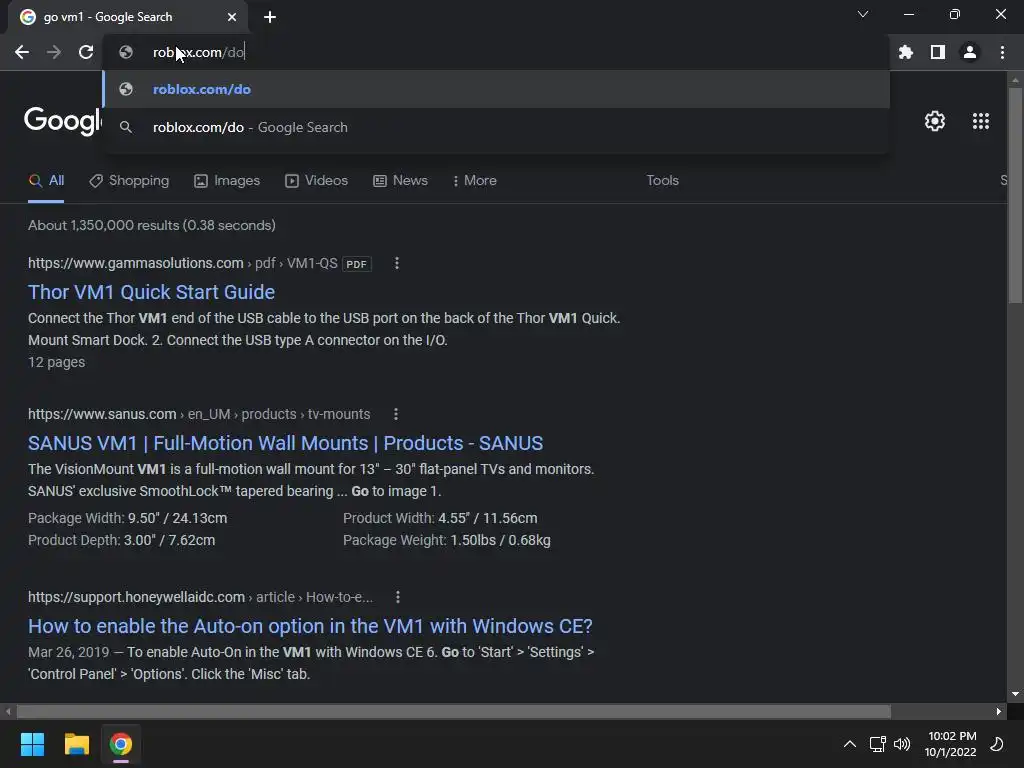Show hidden system tray icons
This screenshot has width=1024, height=768.
click(850, 744)
